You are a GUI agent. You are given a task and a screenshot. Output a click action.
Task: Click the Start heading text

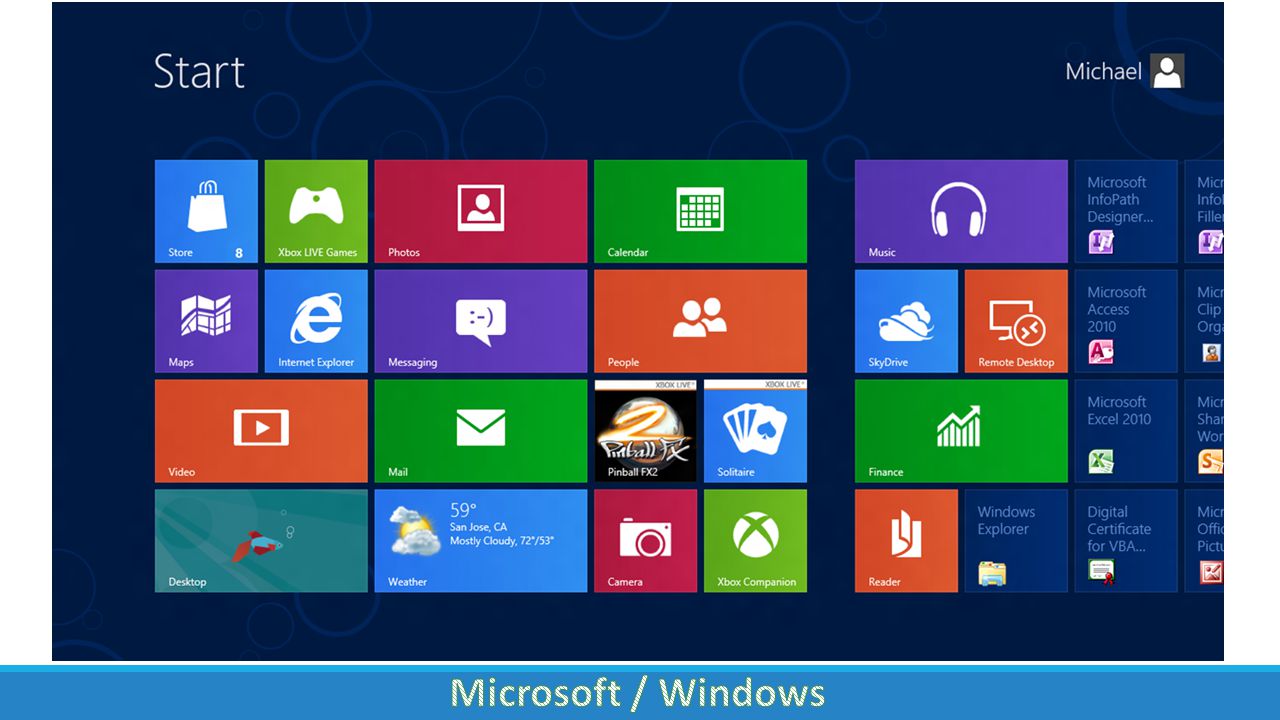199,72
